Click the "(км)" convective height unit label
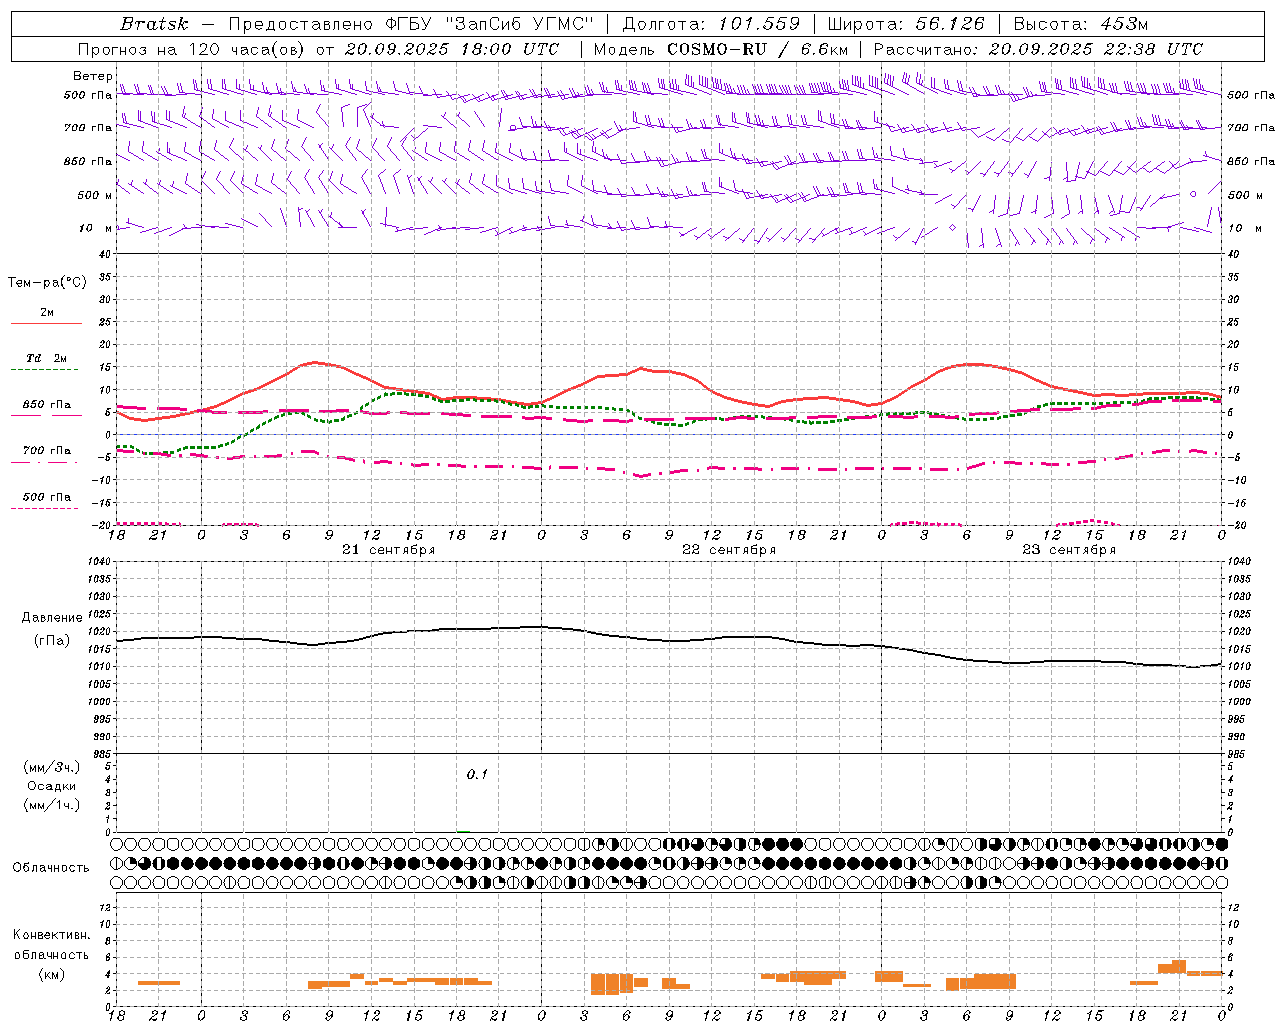1280x1024 pixels. (x=52, y=974)
